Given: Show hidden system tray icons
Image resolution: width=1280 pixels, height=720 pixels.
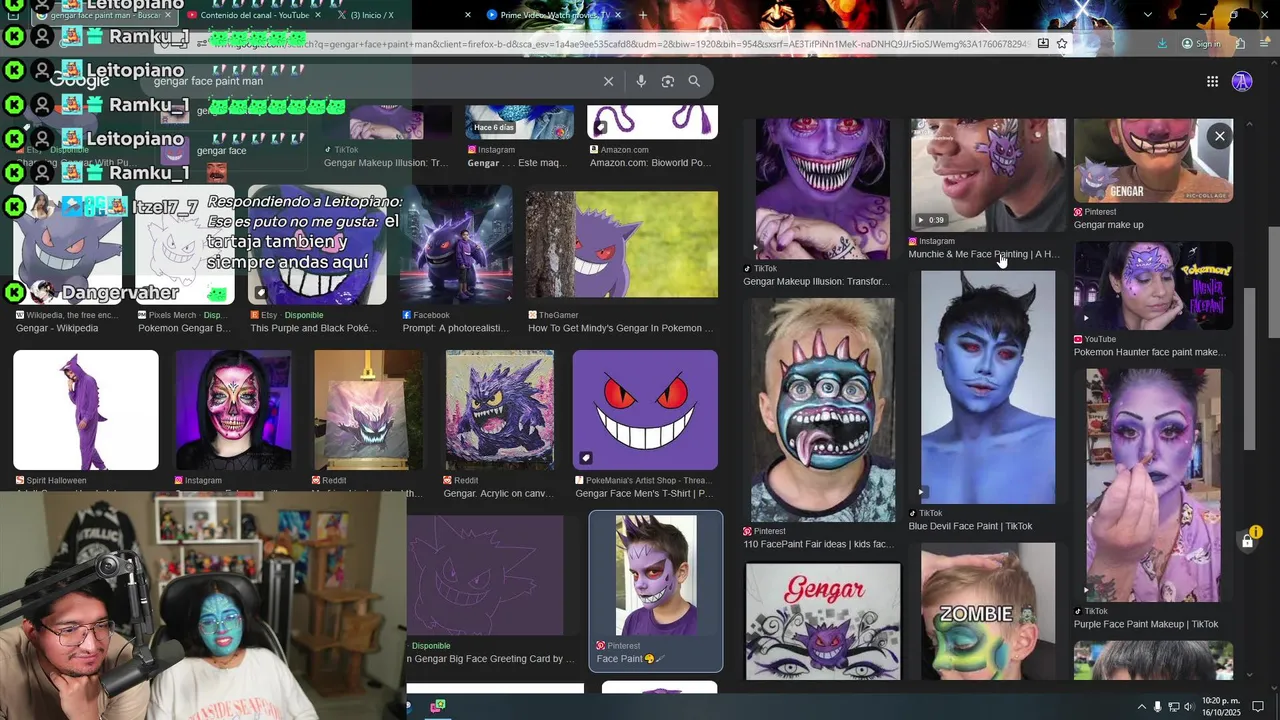Looking at the screenshot, I should click(x=1141, y=707).
